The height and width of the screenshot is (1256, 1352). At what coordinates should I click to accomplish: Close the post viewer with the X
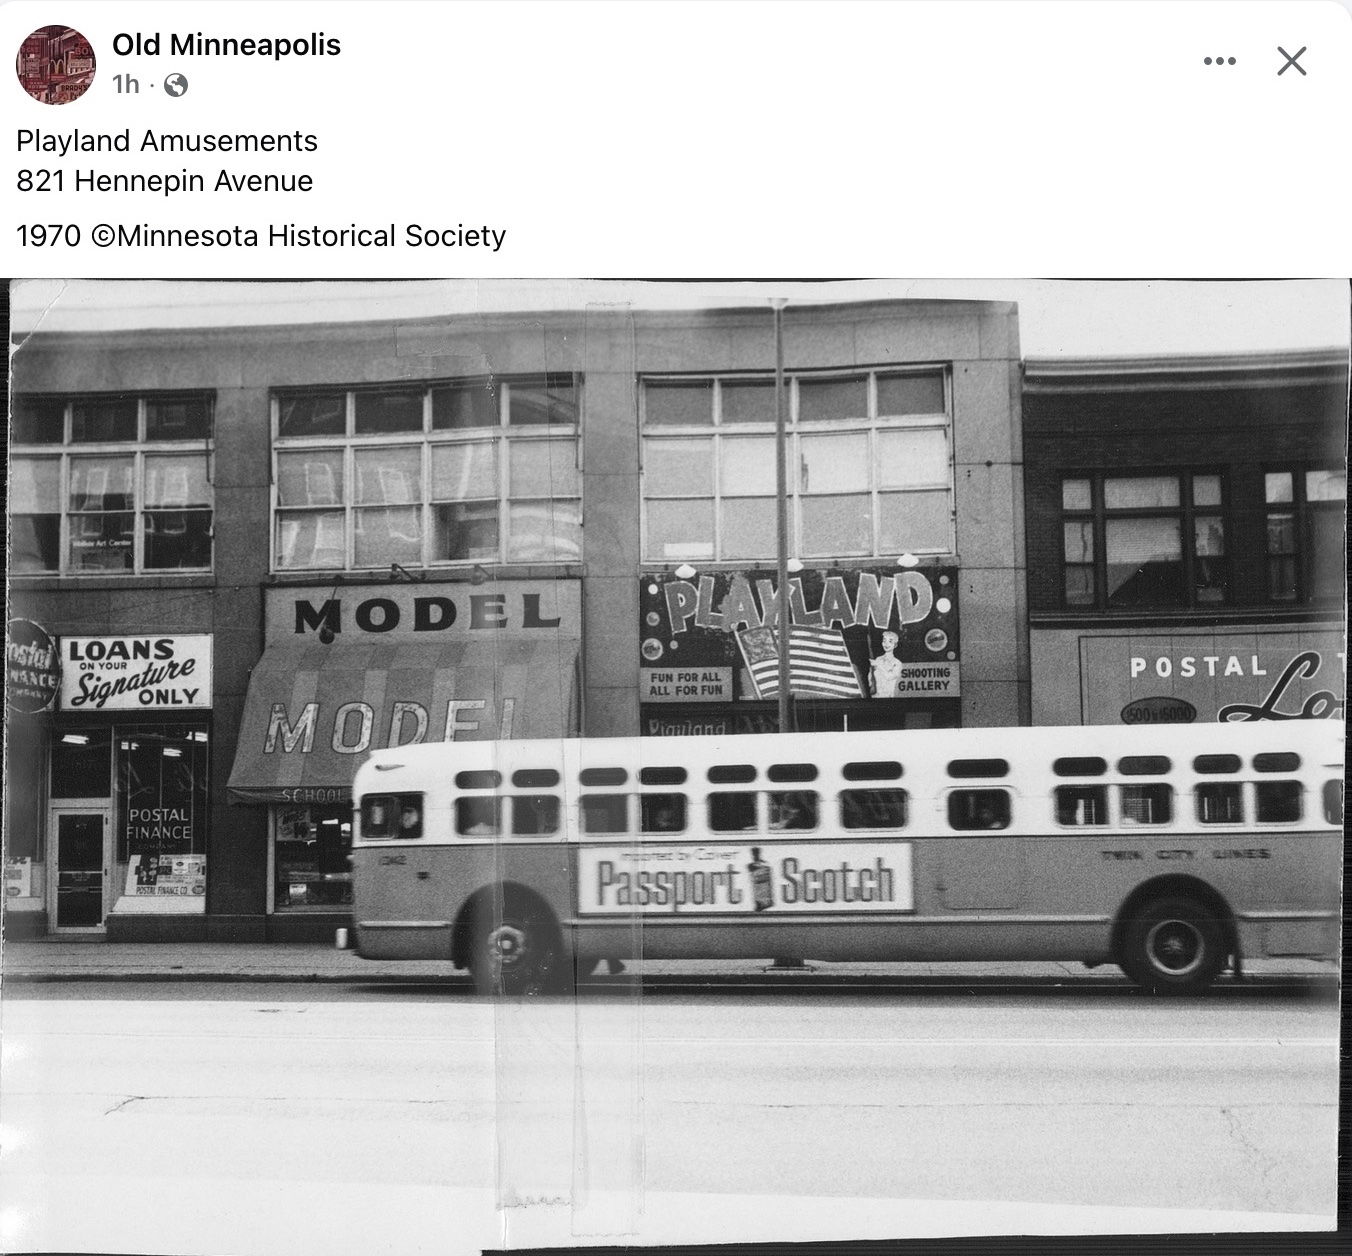(1292, 62)
